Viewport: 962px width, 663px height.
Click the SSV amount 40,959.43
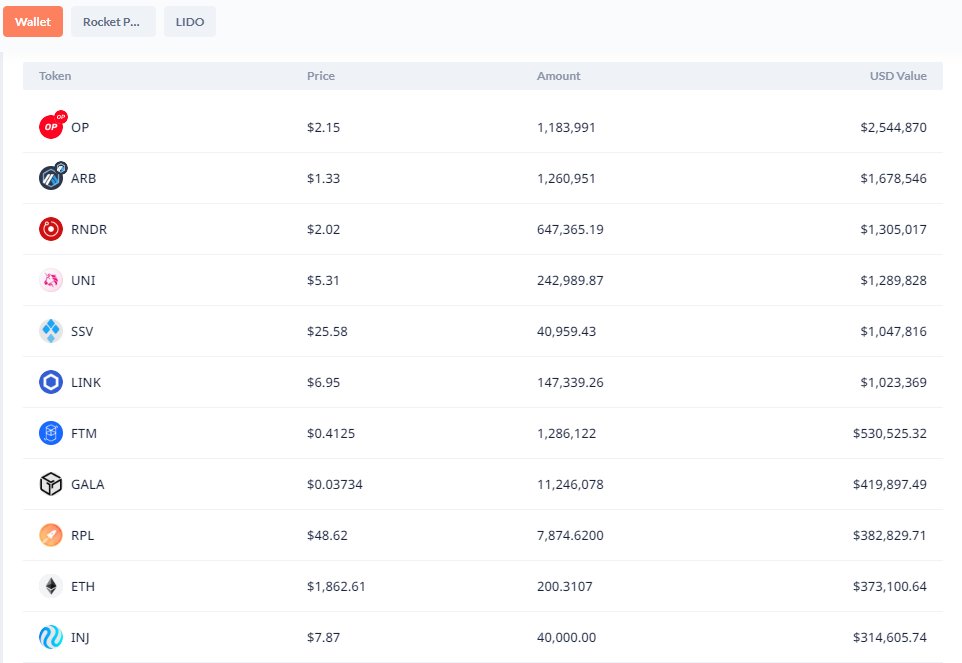tap(566, 331)
